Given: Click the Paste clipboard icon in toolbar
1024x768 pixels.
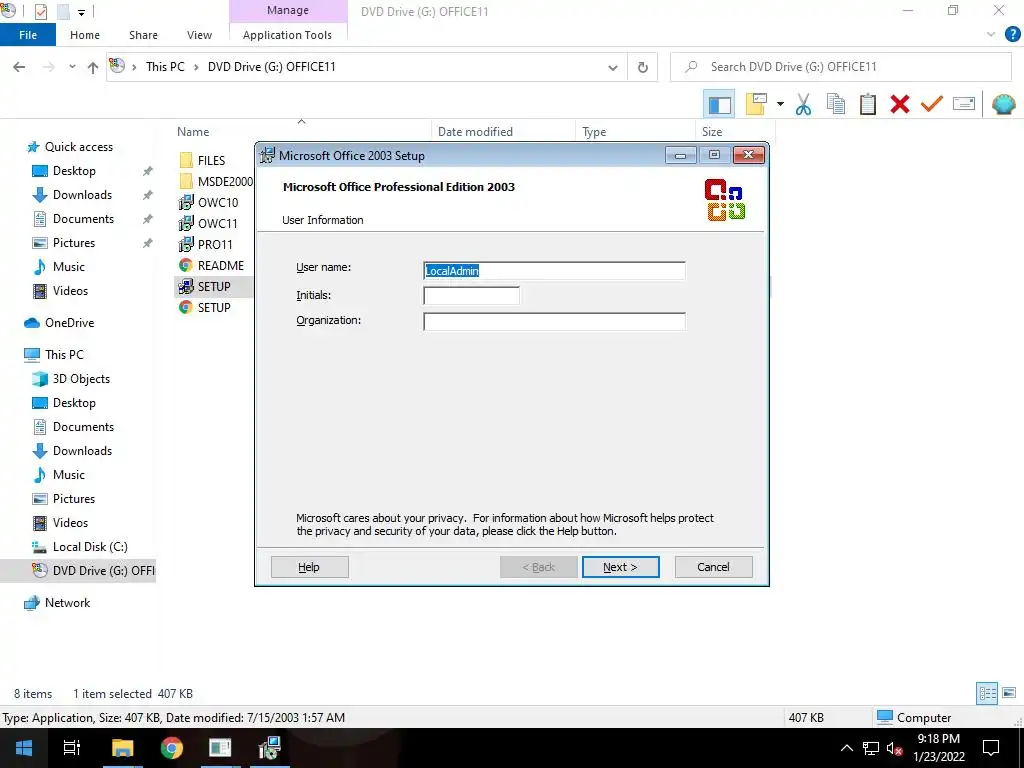Looking at the screenshot, I should (867, 104).
